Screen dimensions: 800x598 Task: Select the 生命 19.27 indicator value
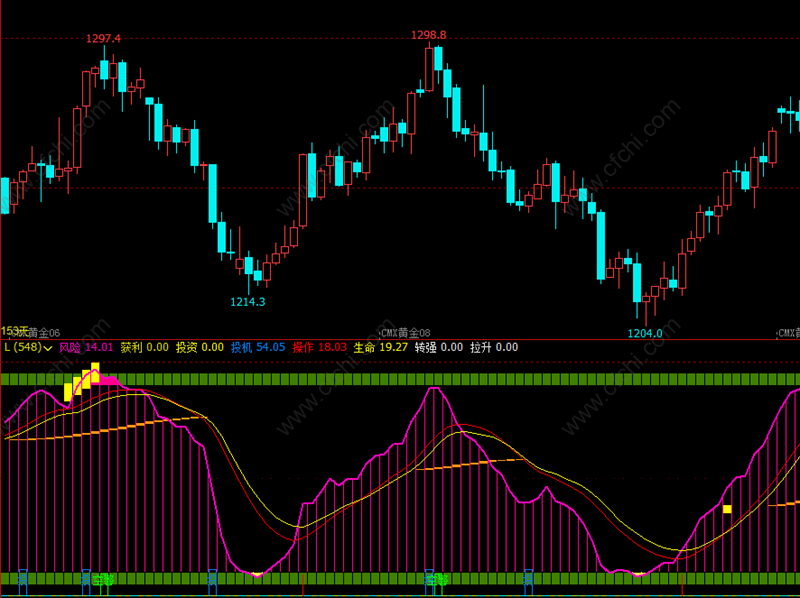pos(381,347)
